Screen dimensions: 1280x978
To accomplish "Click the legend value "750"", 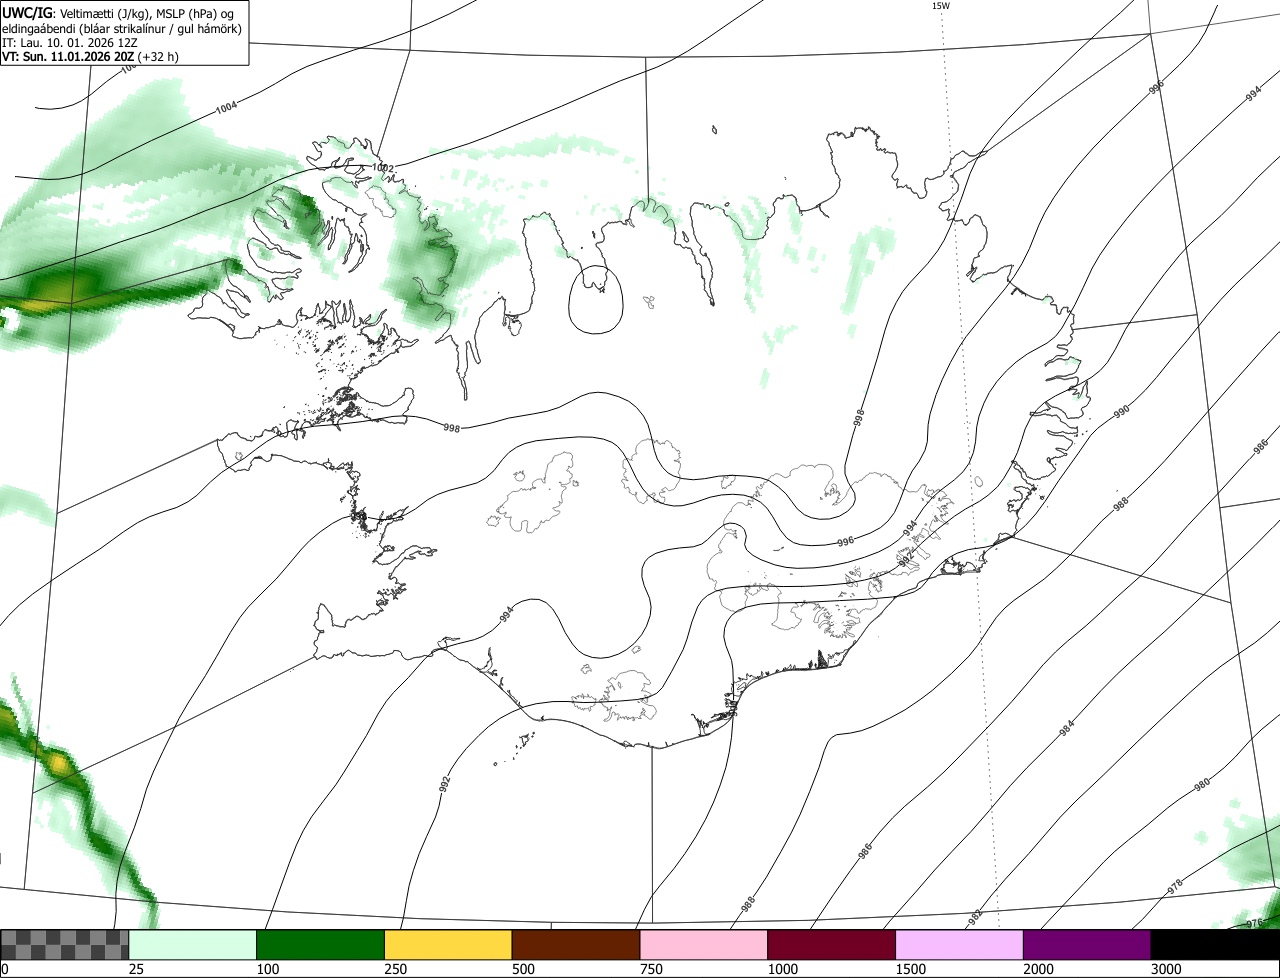I will coord(651,969).
